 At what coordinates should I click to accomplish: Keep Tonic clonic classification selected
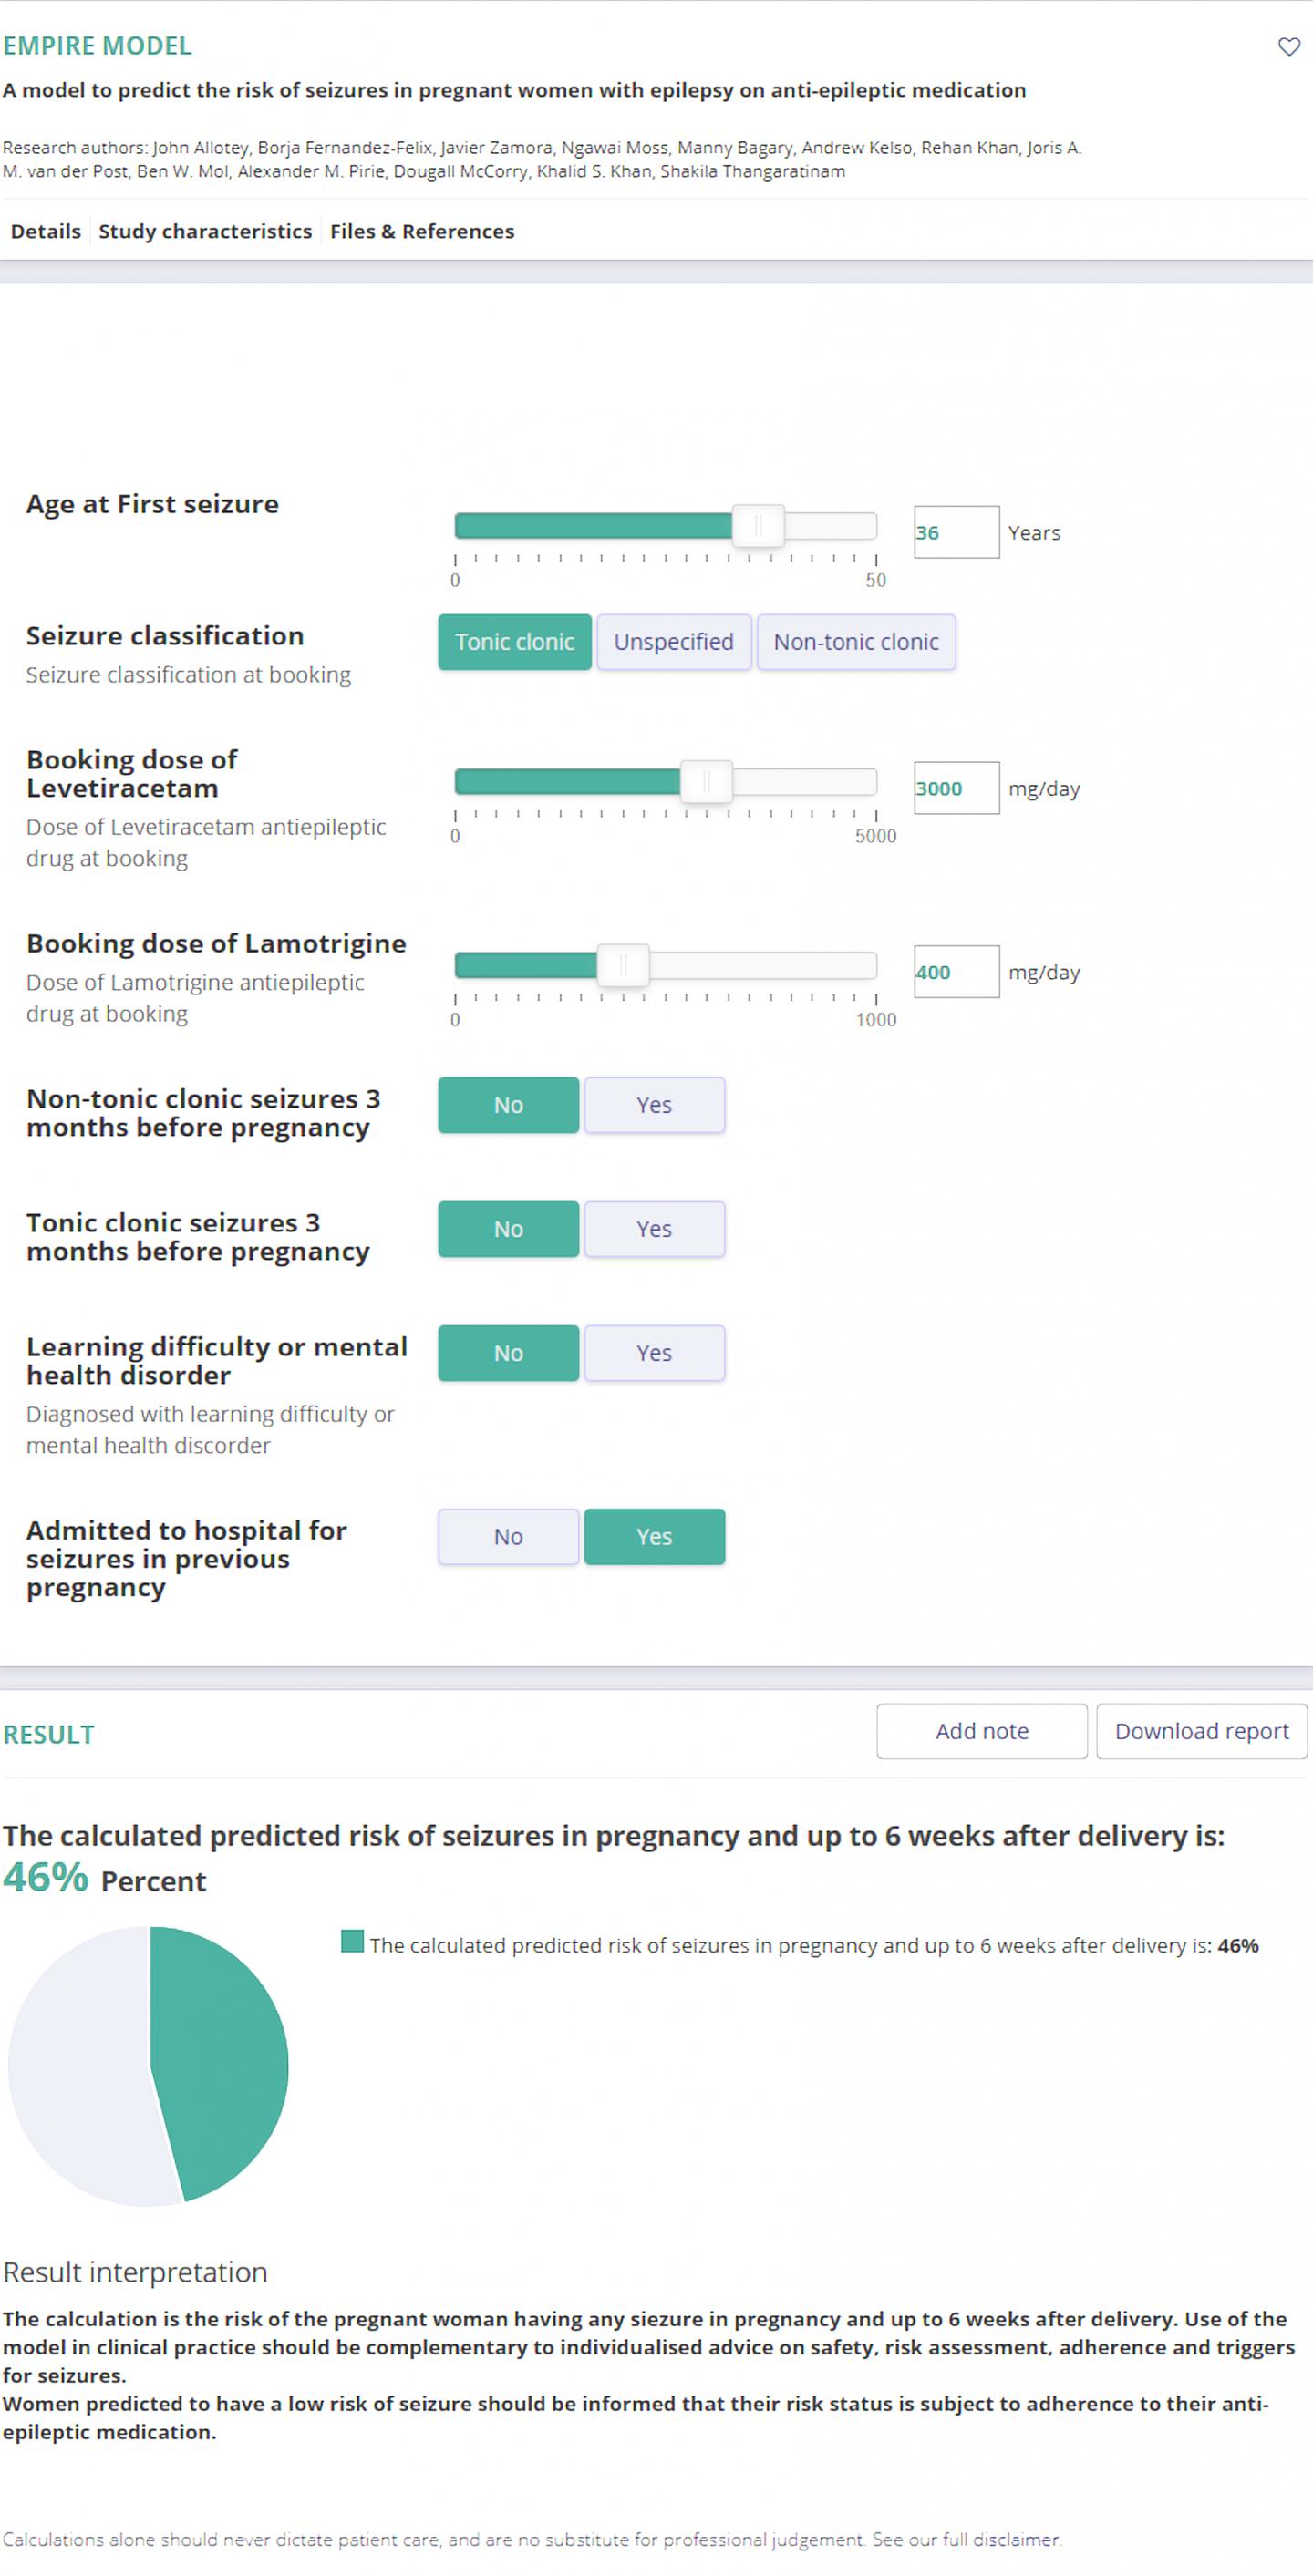click(x=515, y=641)
